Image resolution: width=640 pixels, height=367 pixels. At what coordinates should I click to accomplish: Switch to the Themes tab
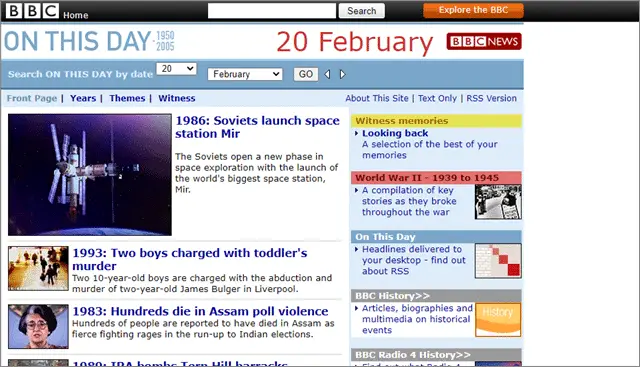coord(127,98)
